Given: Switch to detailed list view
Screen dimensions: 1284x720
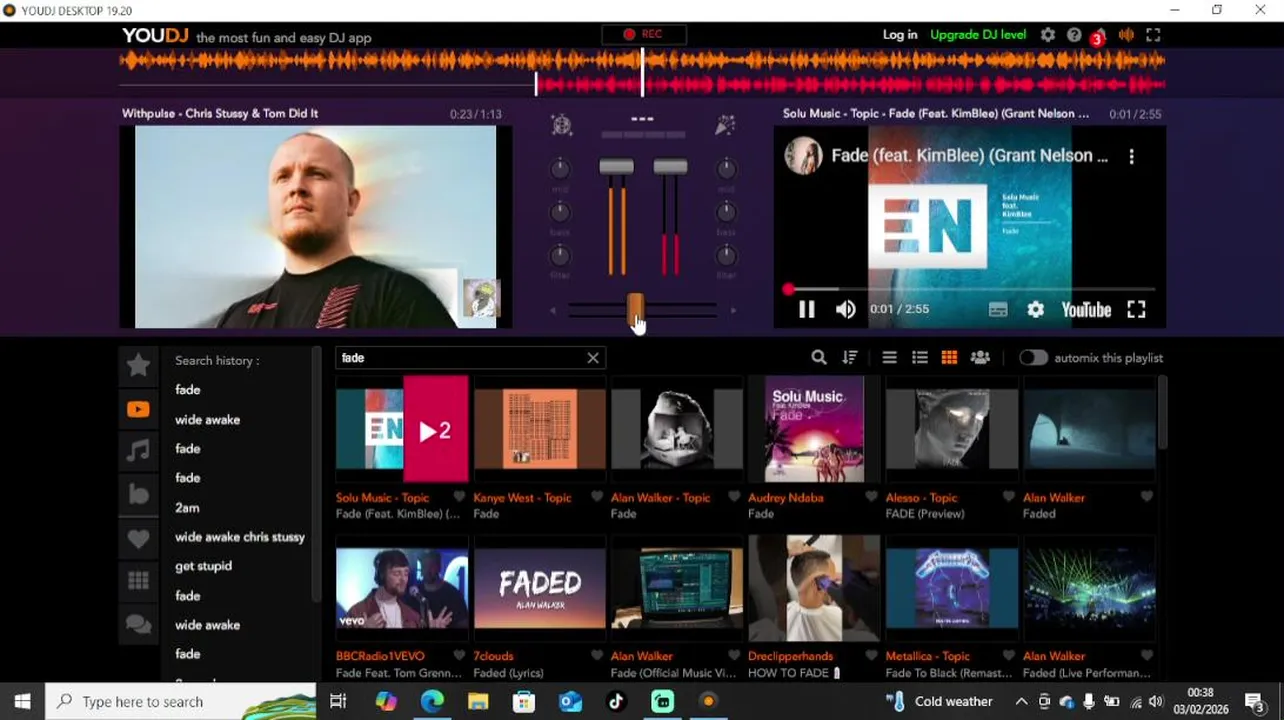Looking at the screenshot, I should [920, 358].
